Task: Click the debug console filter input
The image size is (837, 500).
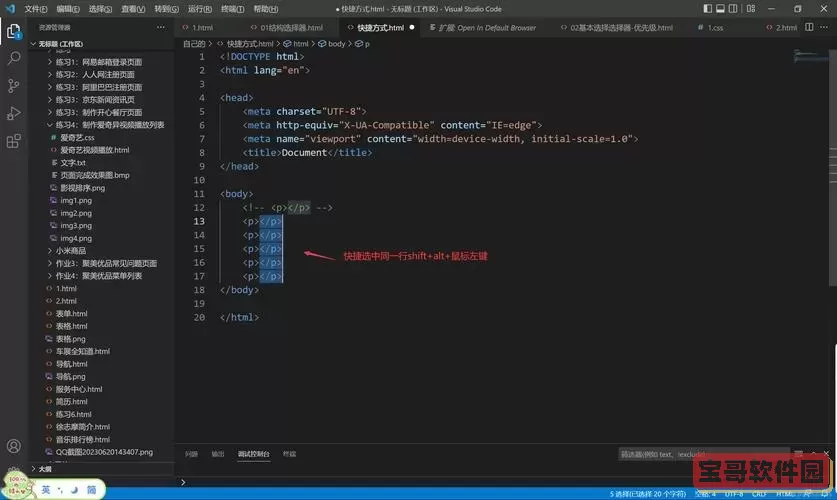Action: pos(704,454)
